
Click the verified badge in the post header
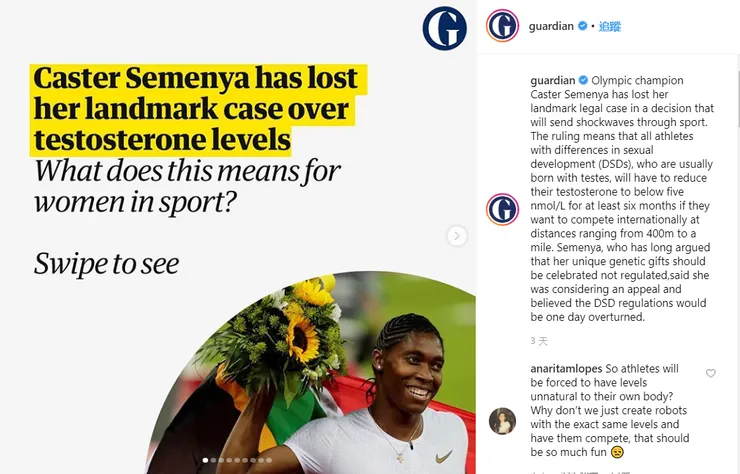pyautogui.click(x=582, y=27)
